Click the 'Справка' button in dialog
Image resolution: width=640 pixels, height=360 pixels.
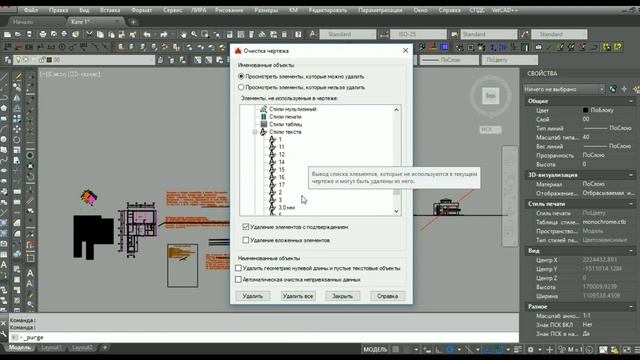coord(387,296)
